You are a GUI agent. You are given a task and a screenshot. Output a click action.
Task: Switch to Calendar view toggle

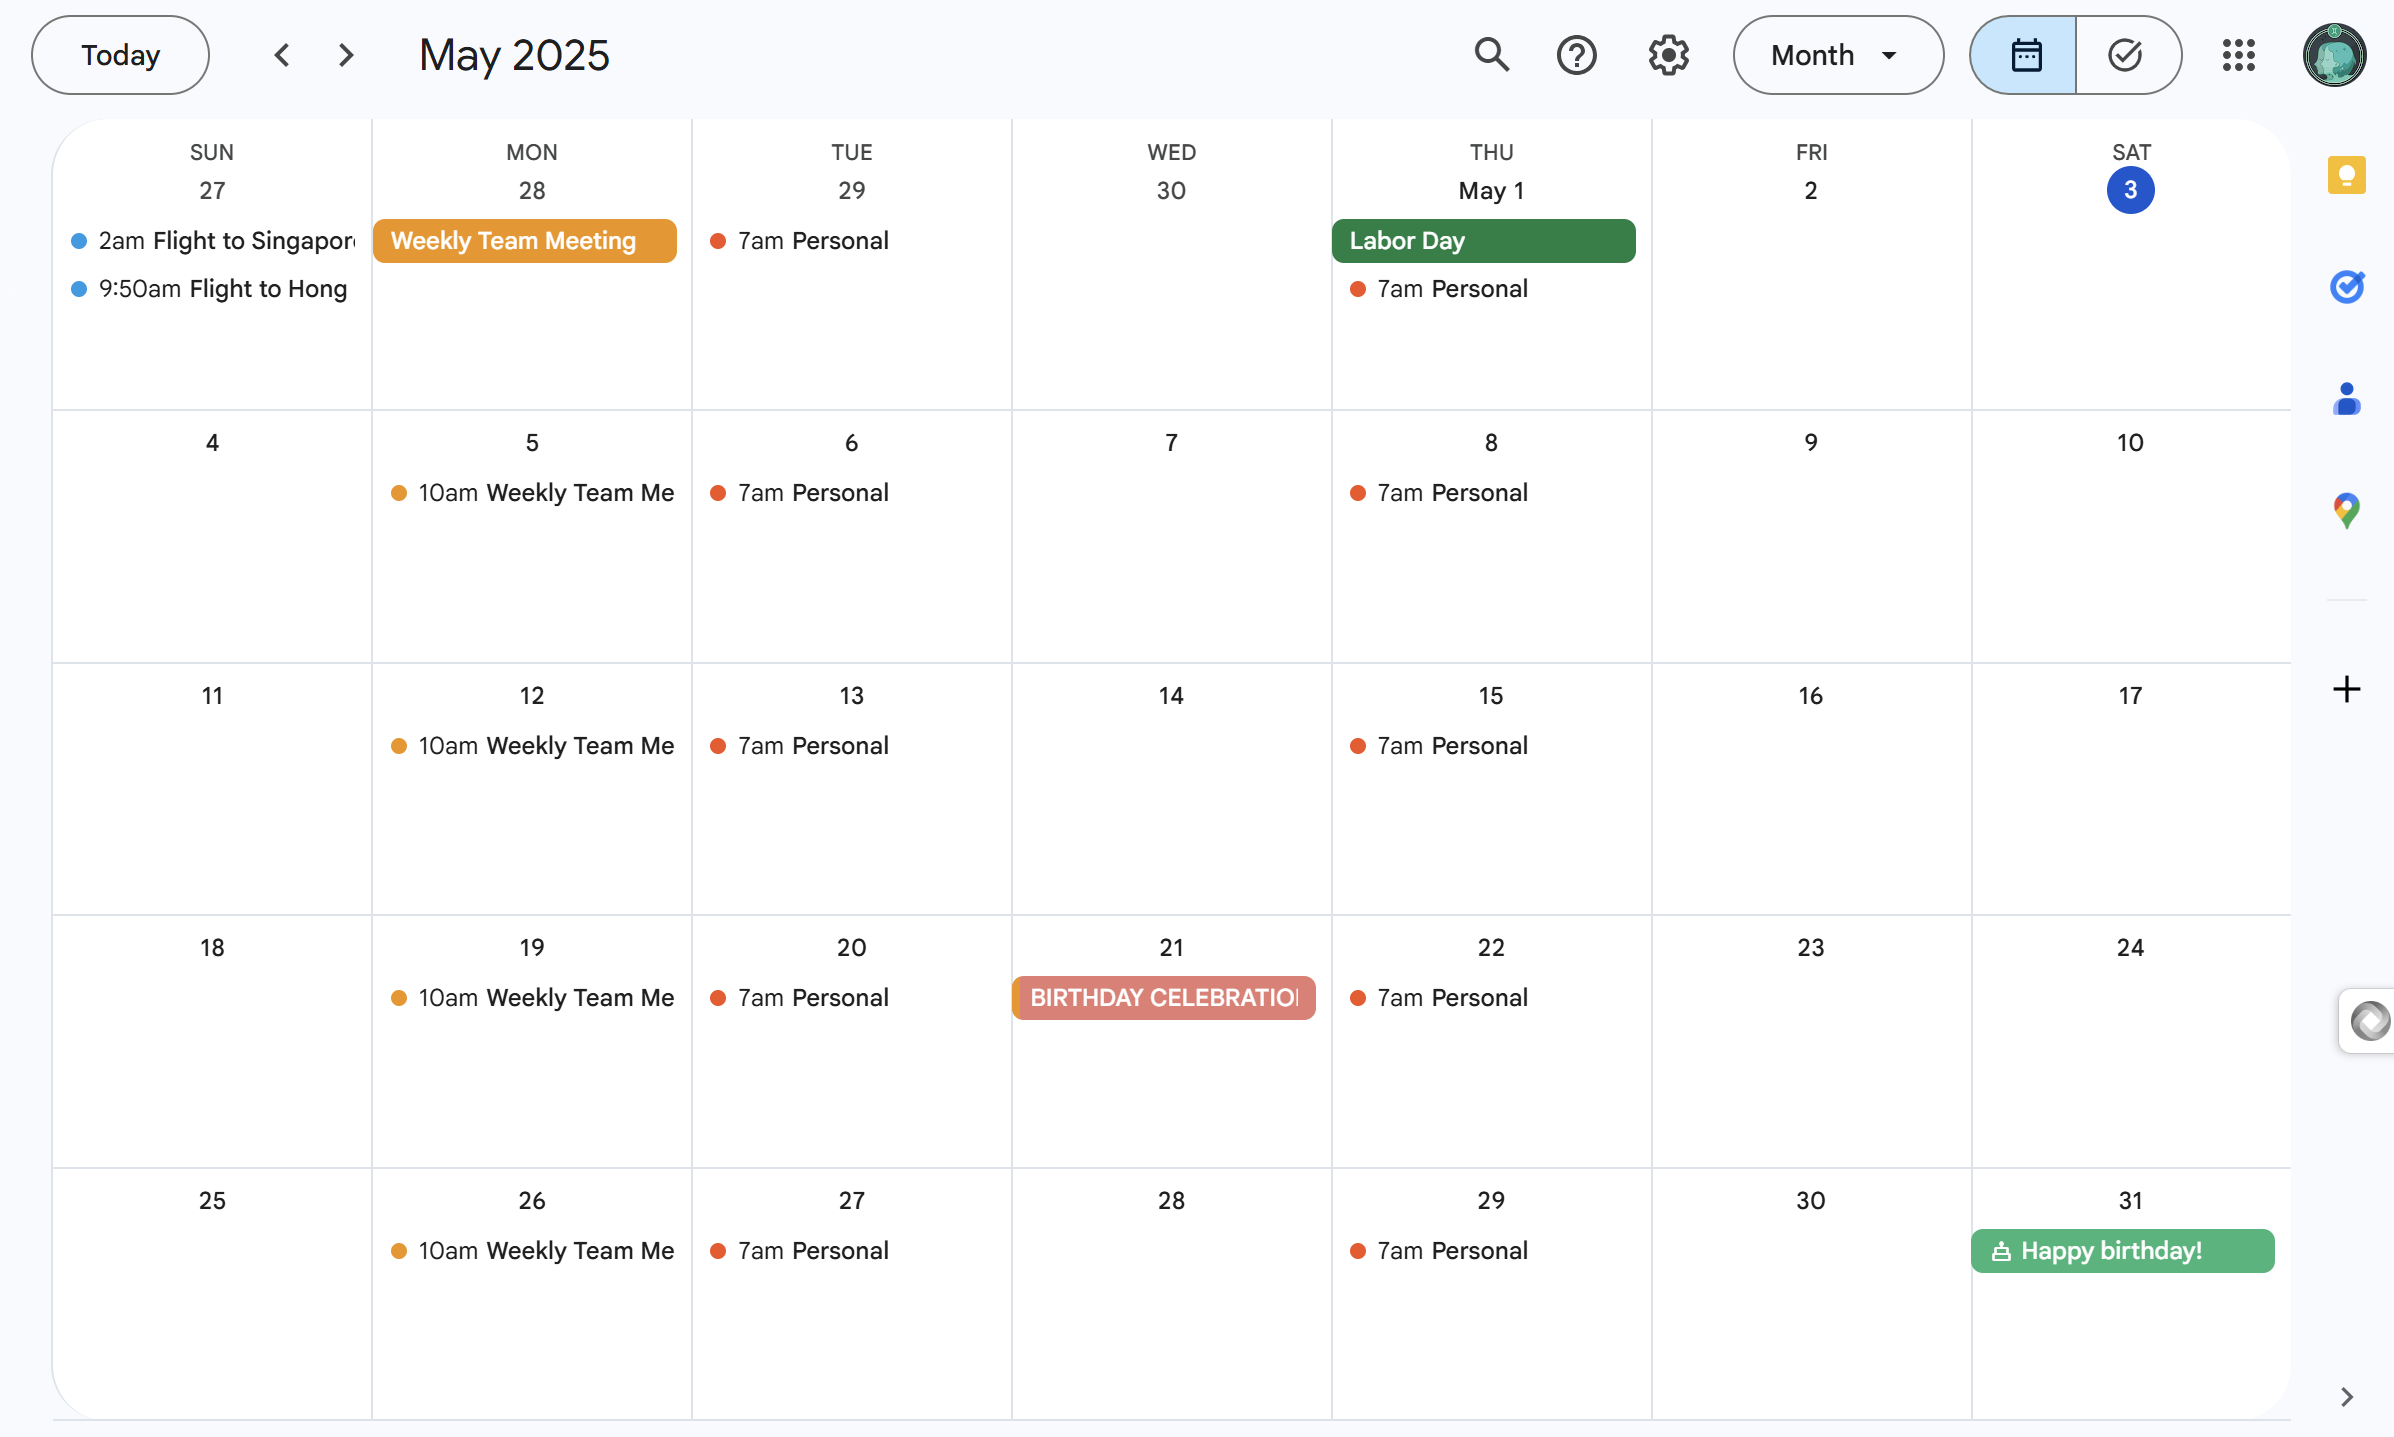click(x=2025, y=55)
